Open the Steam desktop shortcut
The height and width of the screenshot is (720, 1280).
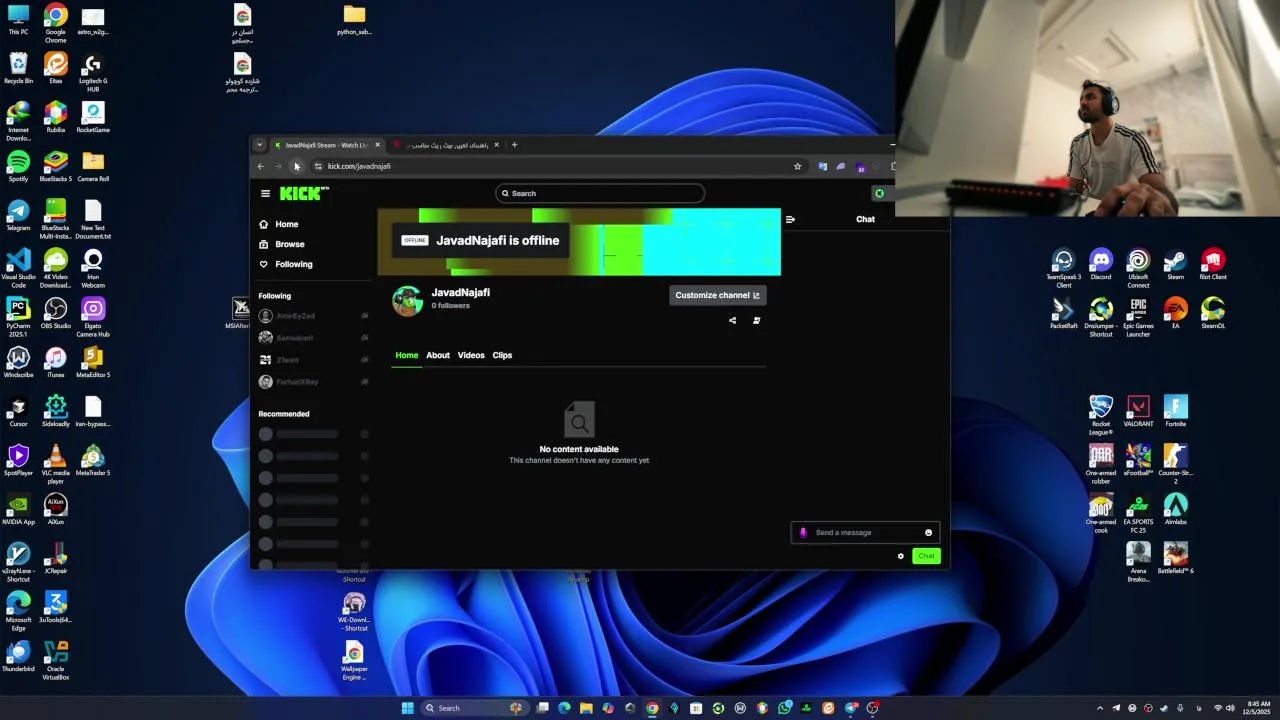point(1175,265)
